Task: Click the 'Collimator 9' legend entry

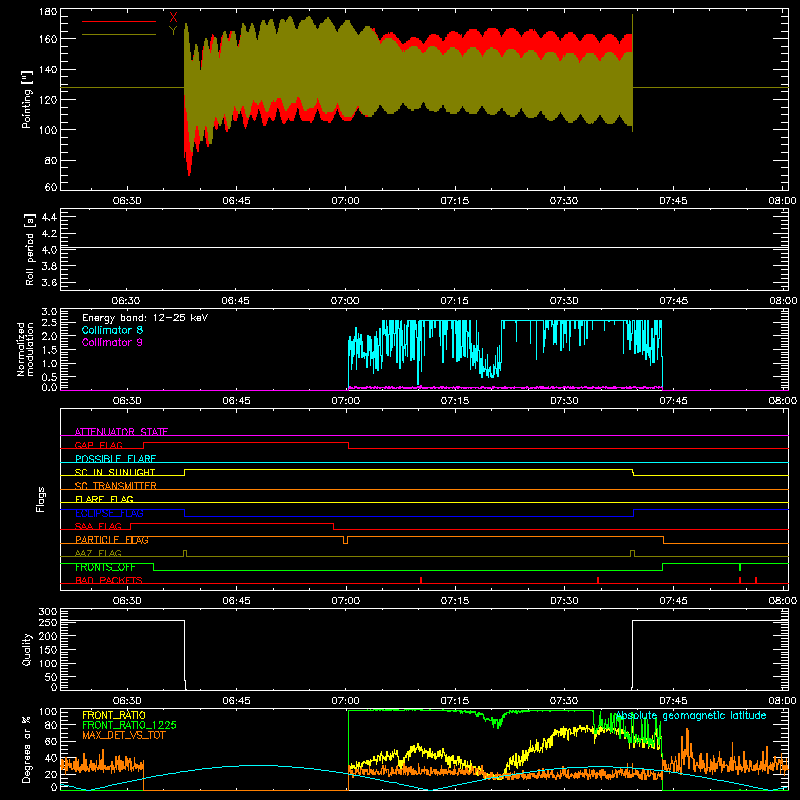Action: click(112, 342)
